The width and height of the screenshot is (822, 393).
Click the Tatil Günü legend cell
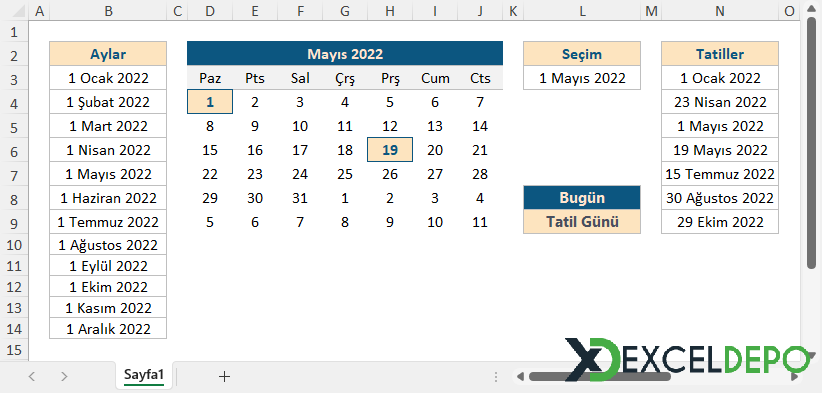[582, 222]
